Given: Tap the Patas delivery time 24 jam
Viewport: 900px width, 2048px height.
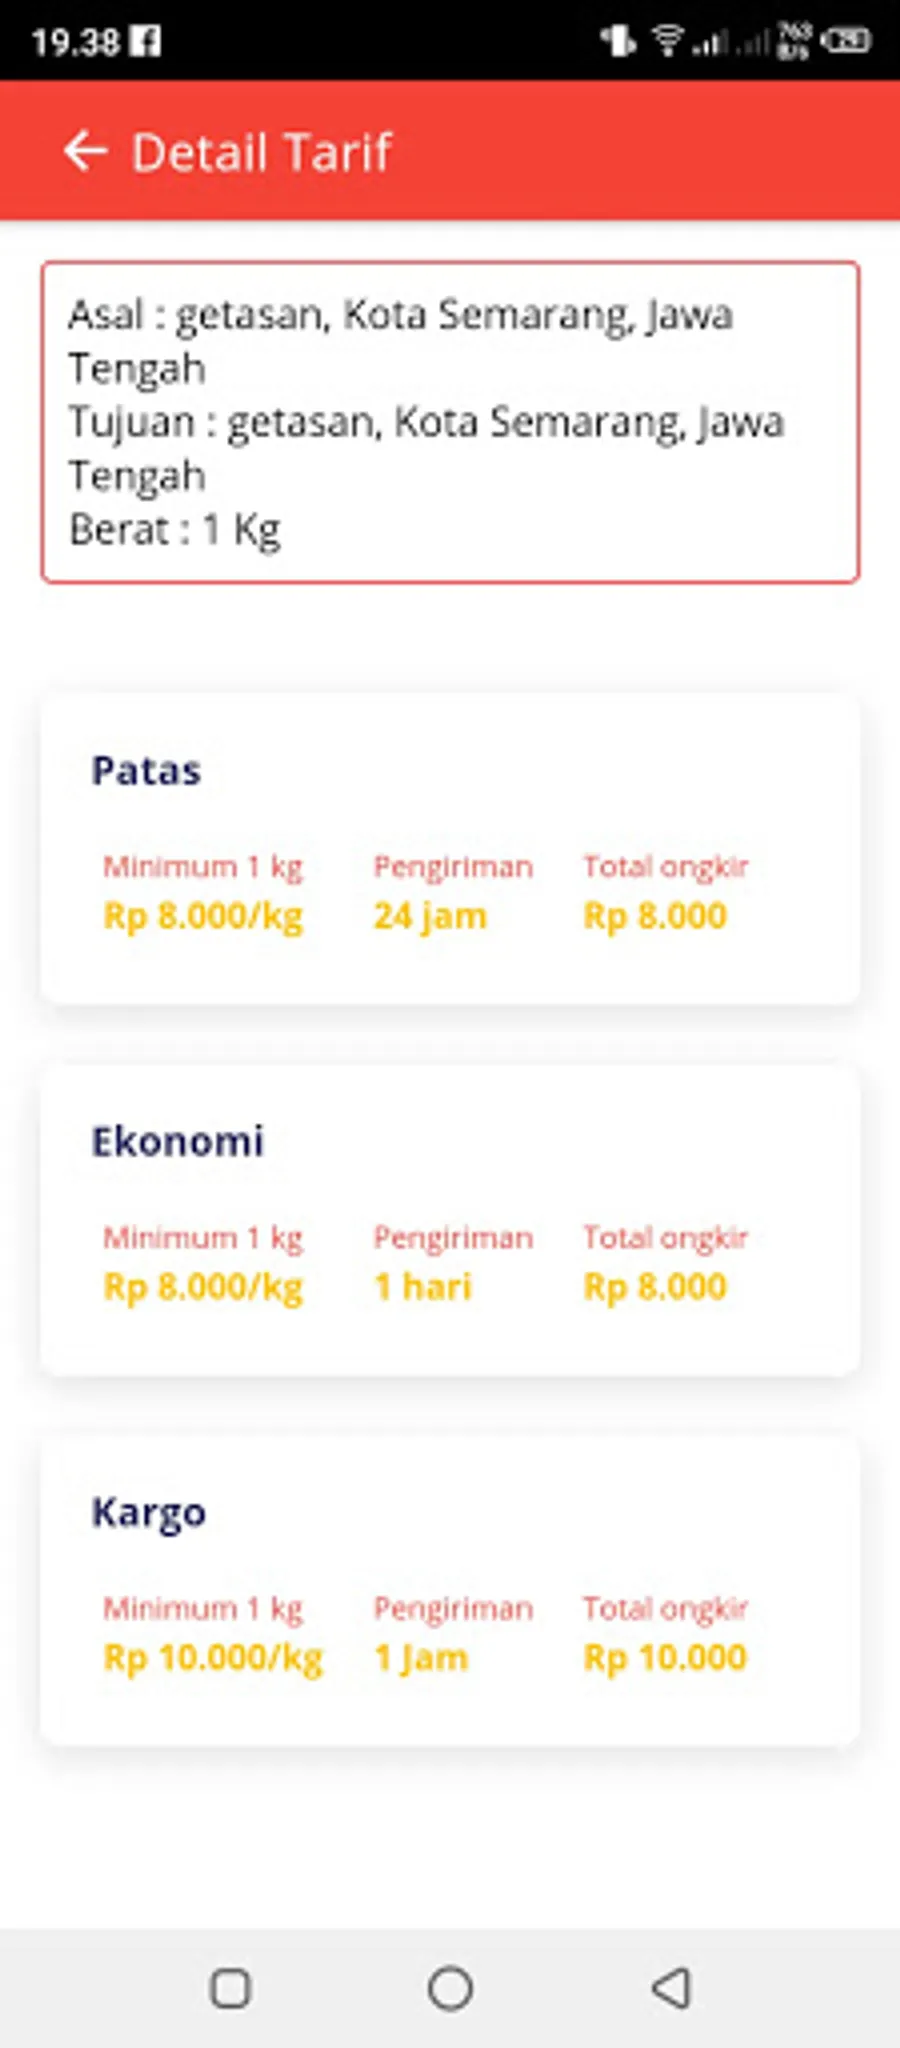Looking at the screenshot, I should (x=430, y=916).
